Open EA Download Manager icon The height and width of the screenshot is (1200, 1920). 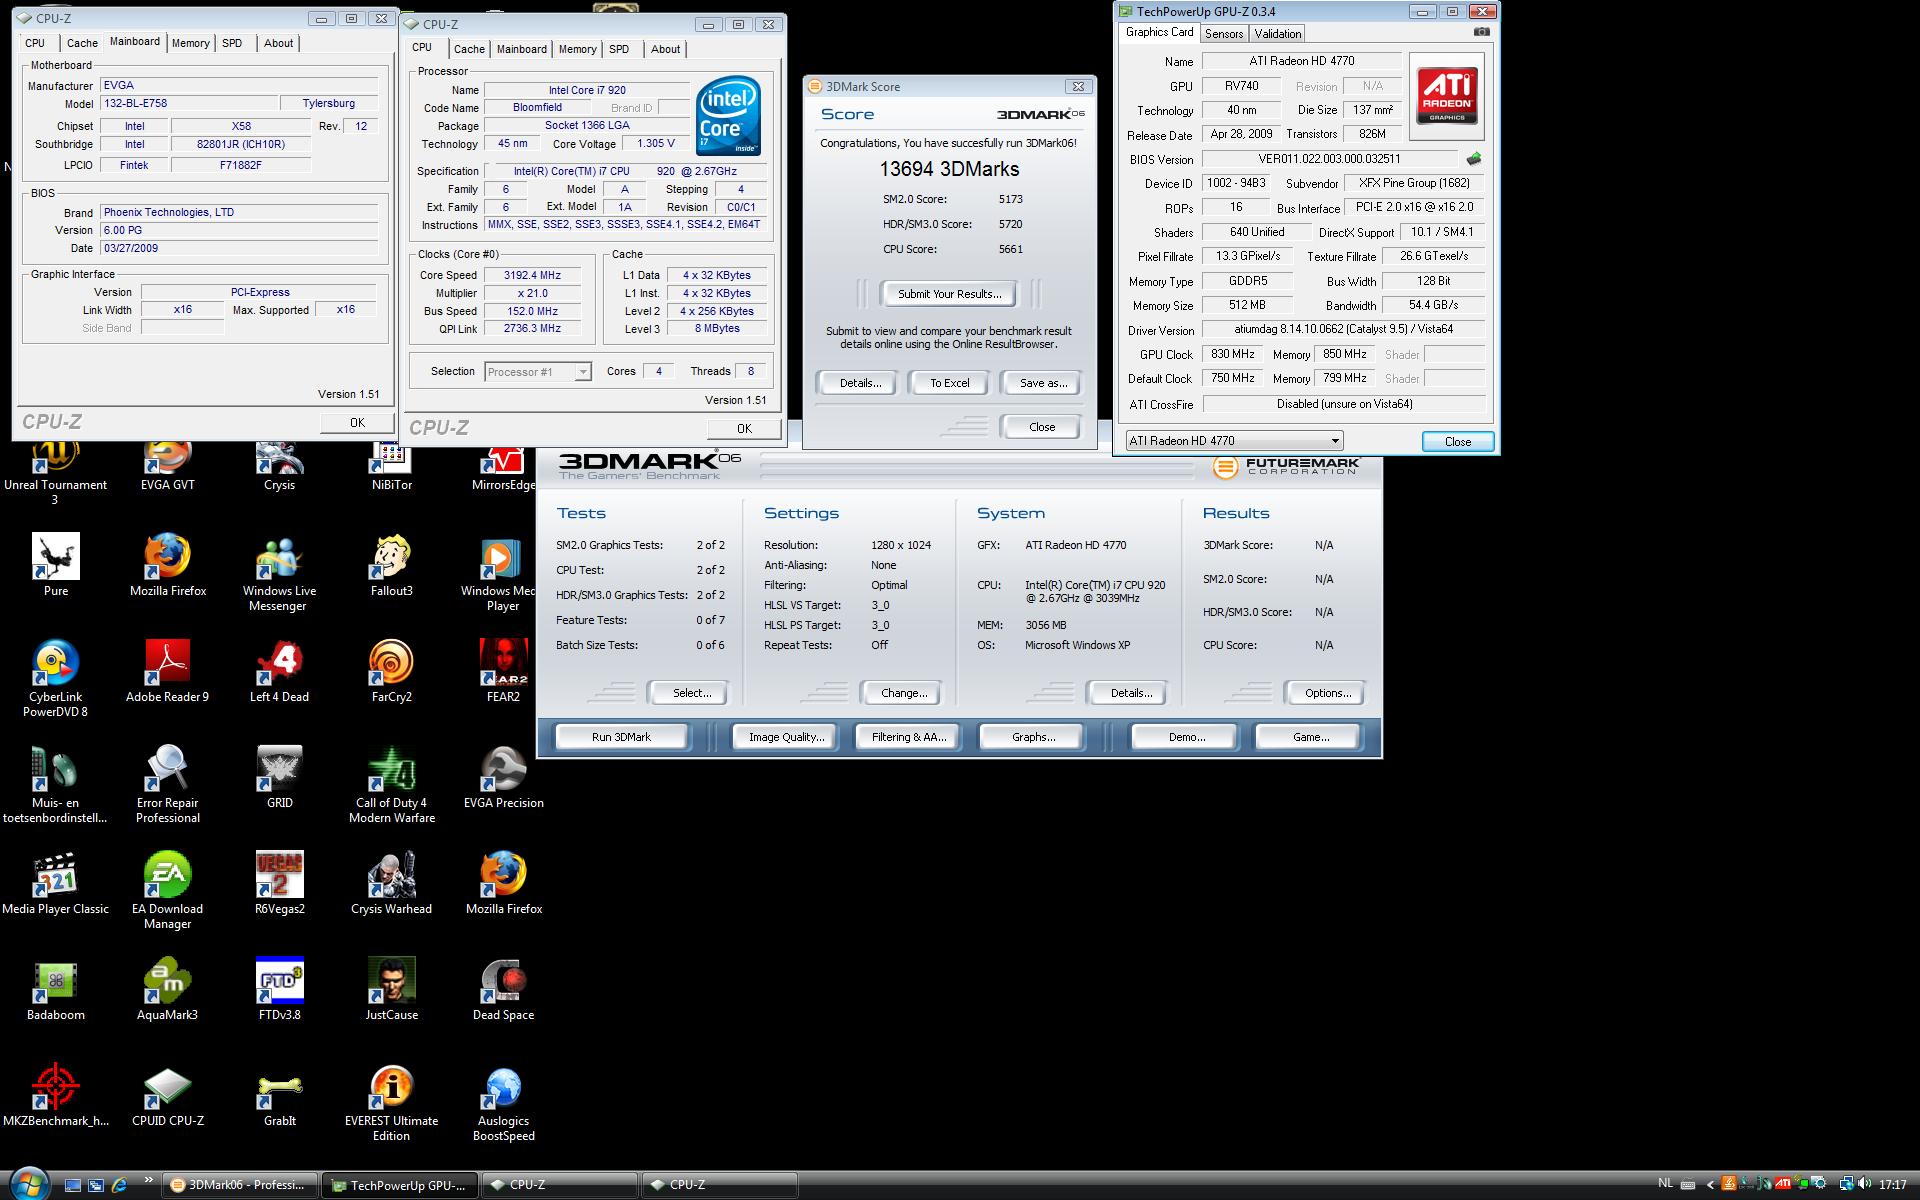click(168, 890)
